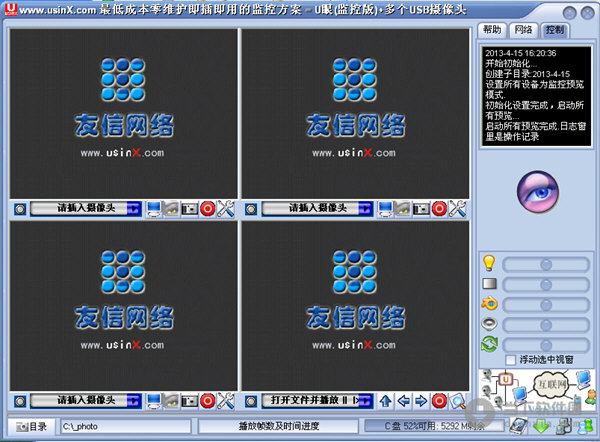The image size is (600, 442).
Task: Click red record button in playback panel
Action: (x=439, y=401)
